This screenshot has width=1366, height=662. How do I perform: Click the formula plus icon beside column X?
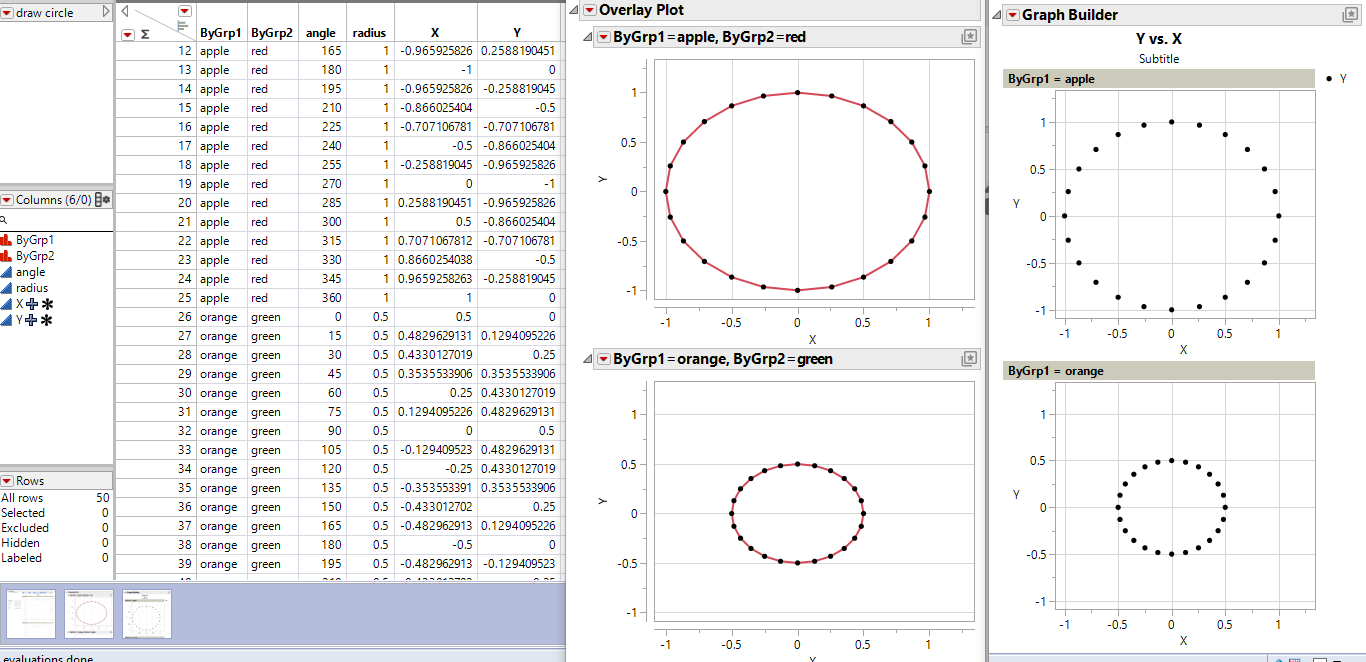tap(30, 302)
